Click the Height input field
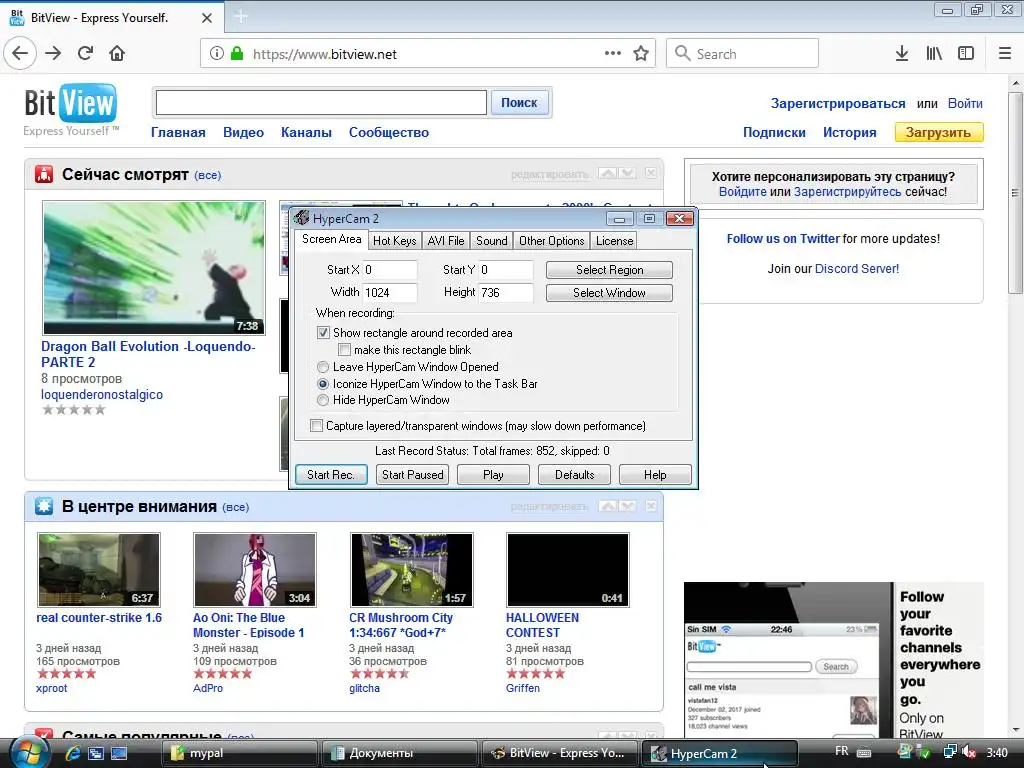Image resolution: width=1024 pixels, height=768 pixels. tap(506, 293)
